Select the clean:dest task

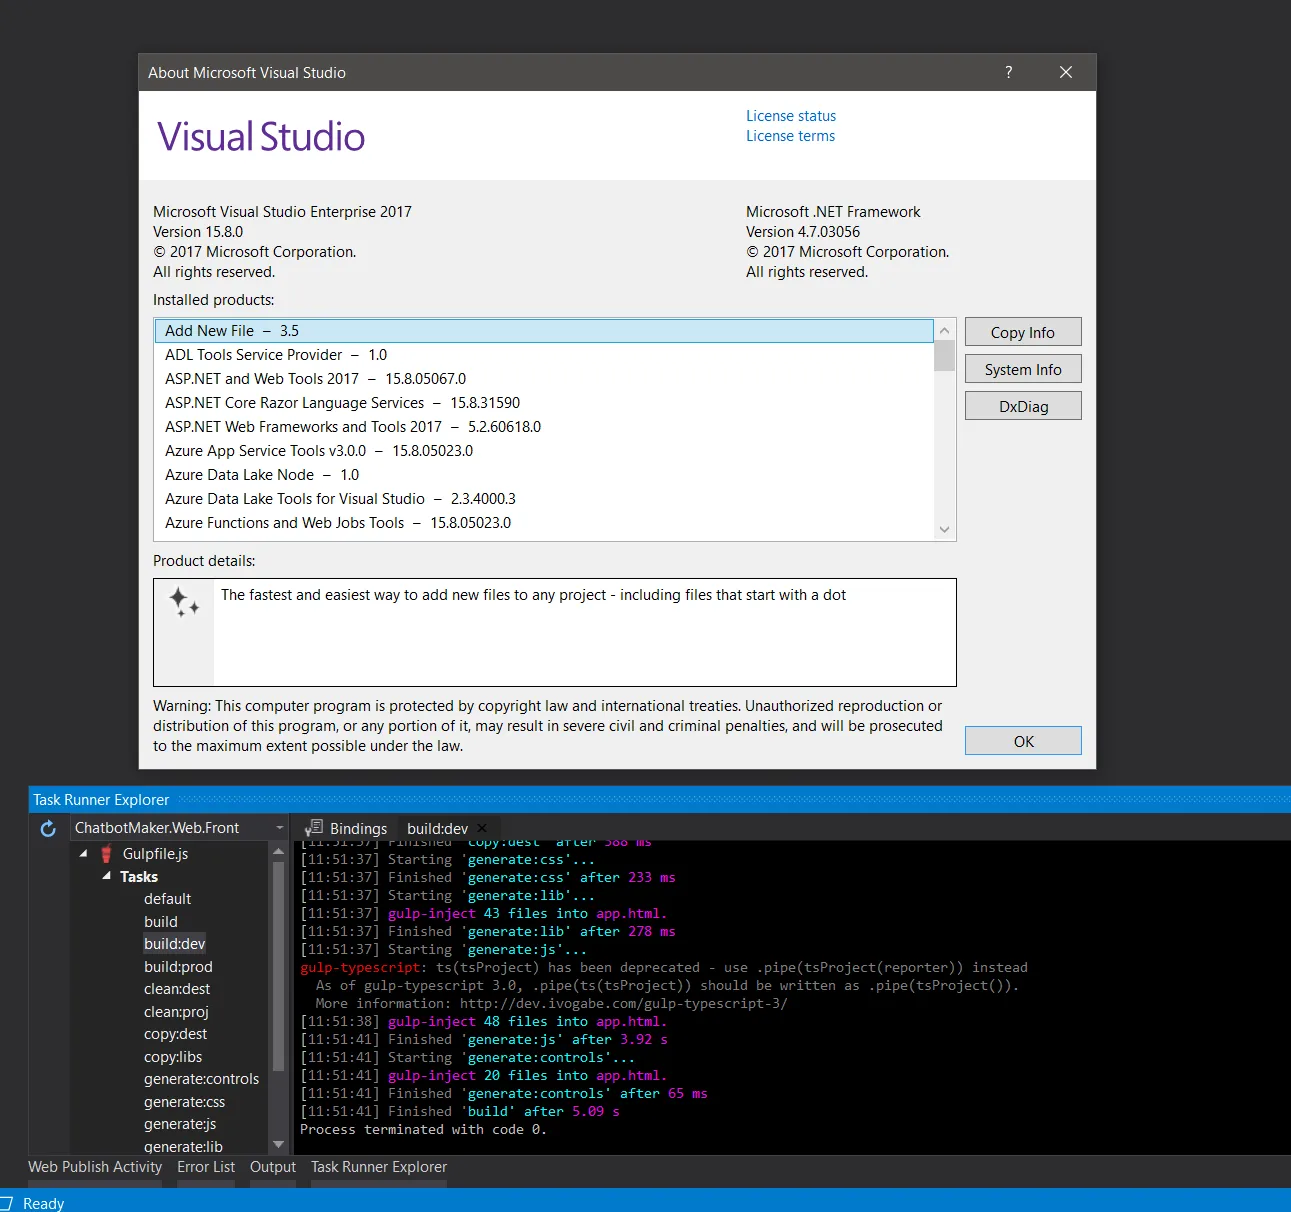[x=177, y=989]
